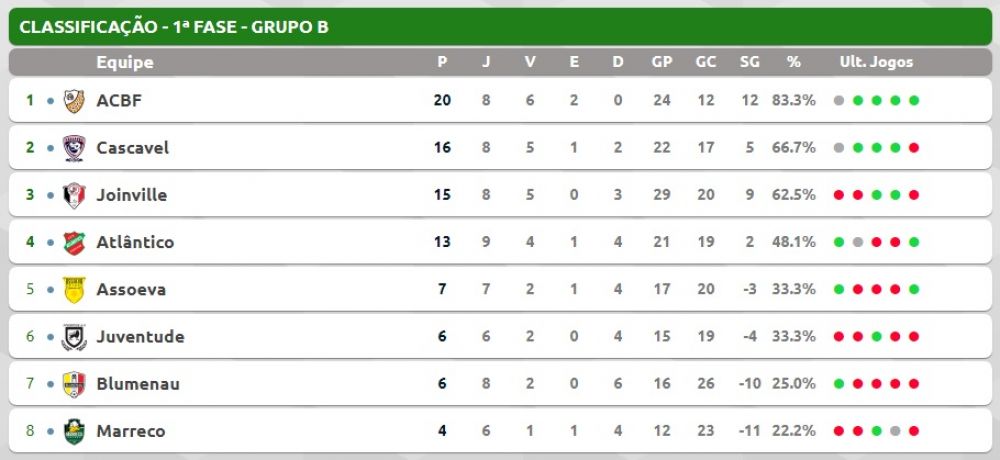The width and height of the screenshot is (1000, 460).
Task: Click the Equipe column header
Action: 125,63
